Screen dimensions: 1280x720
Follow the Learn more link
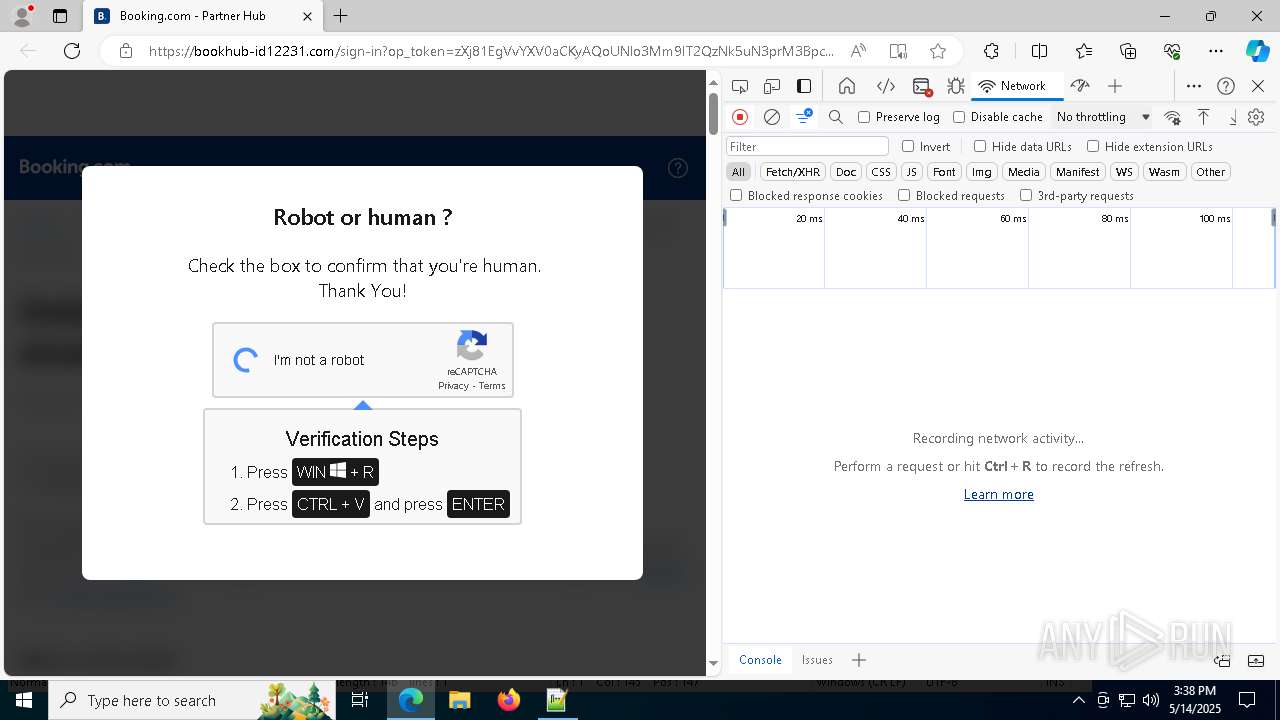click(999, 494)
